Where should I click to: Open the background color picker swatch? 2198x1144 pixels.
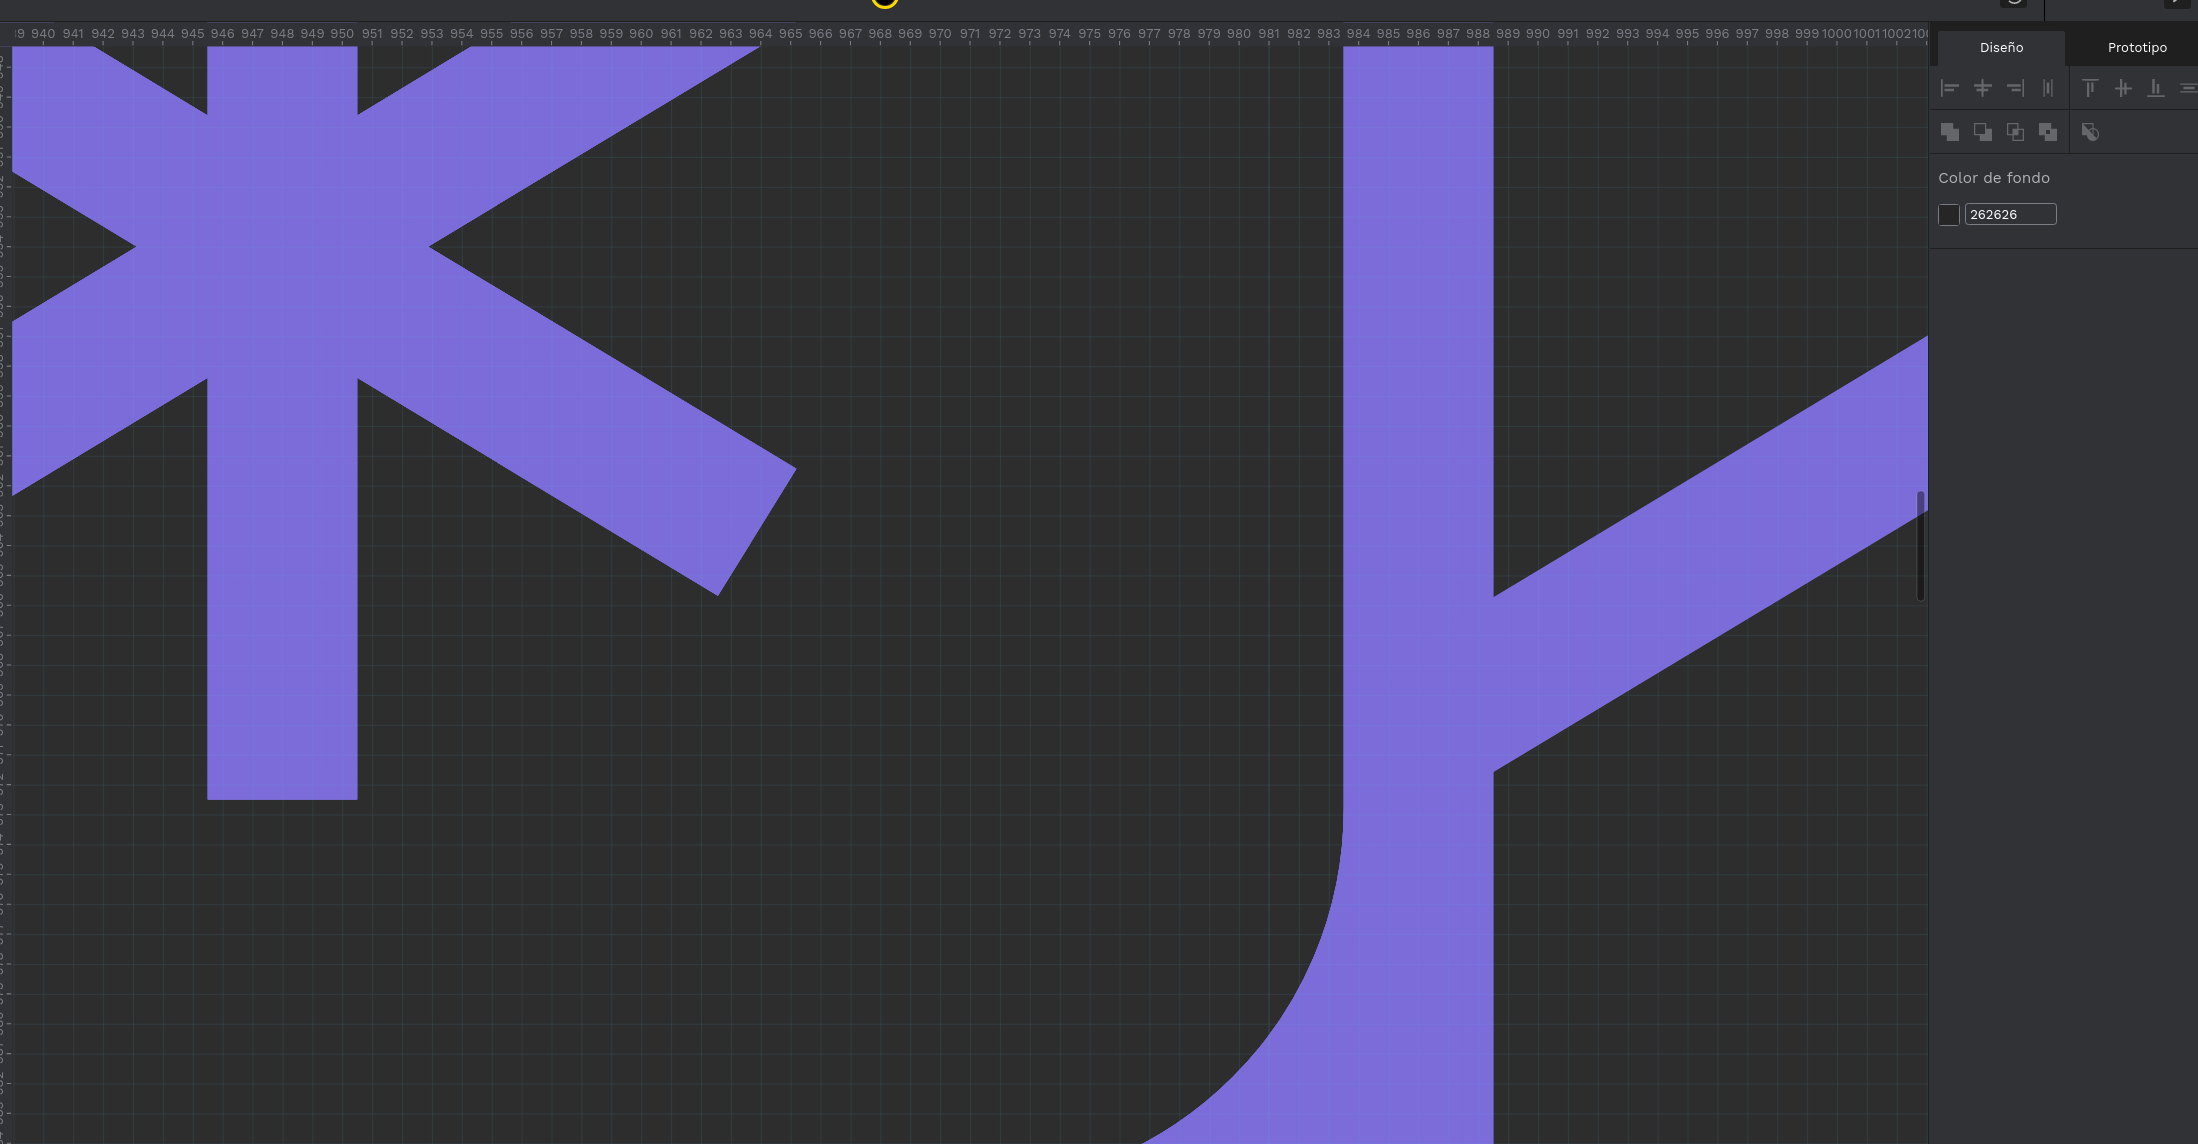click(1948, 214)
